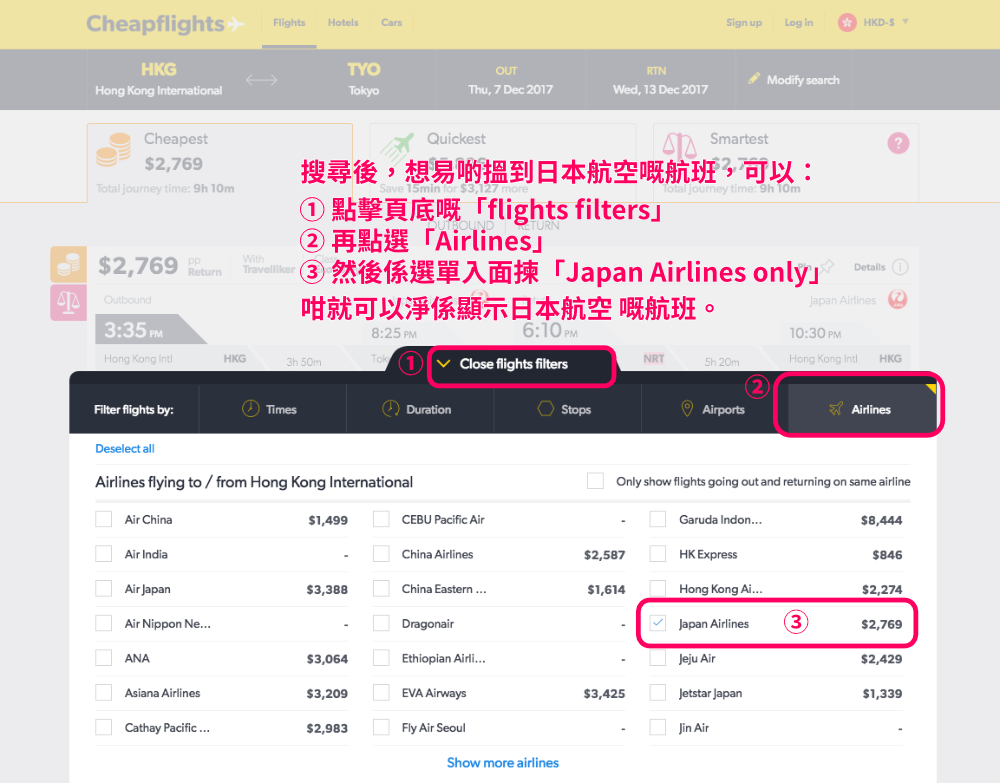The height and width of the screenshot is (783, 1000).
Task: Check the Air India airline box
Action: click(103, 553)
